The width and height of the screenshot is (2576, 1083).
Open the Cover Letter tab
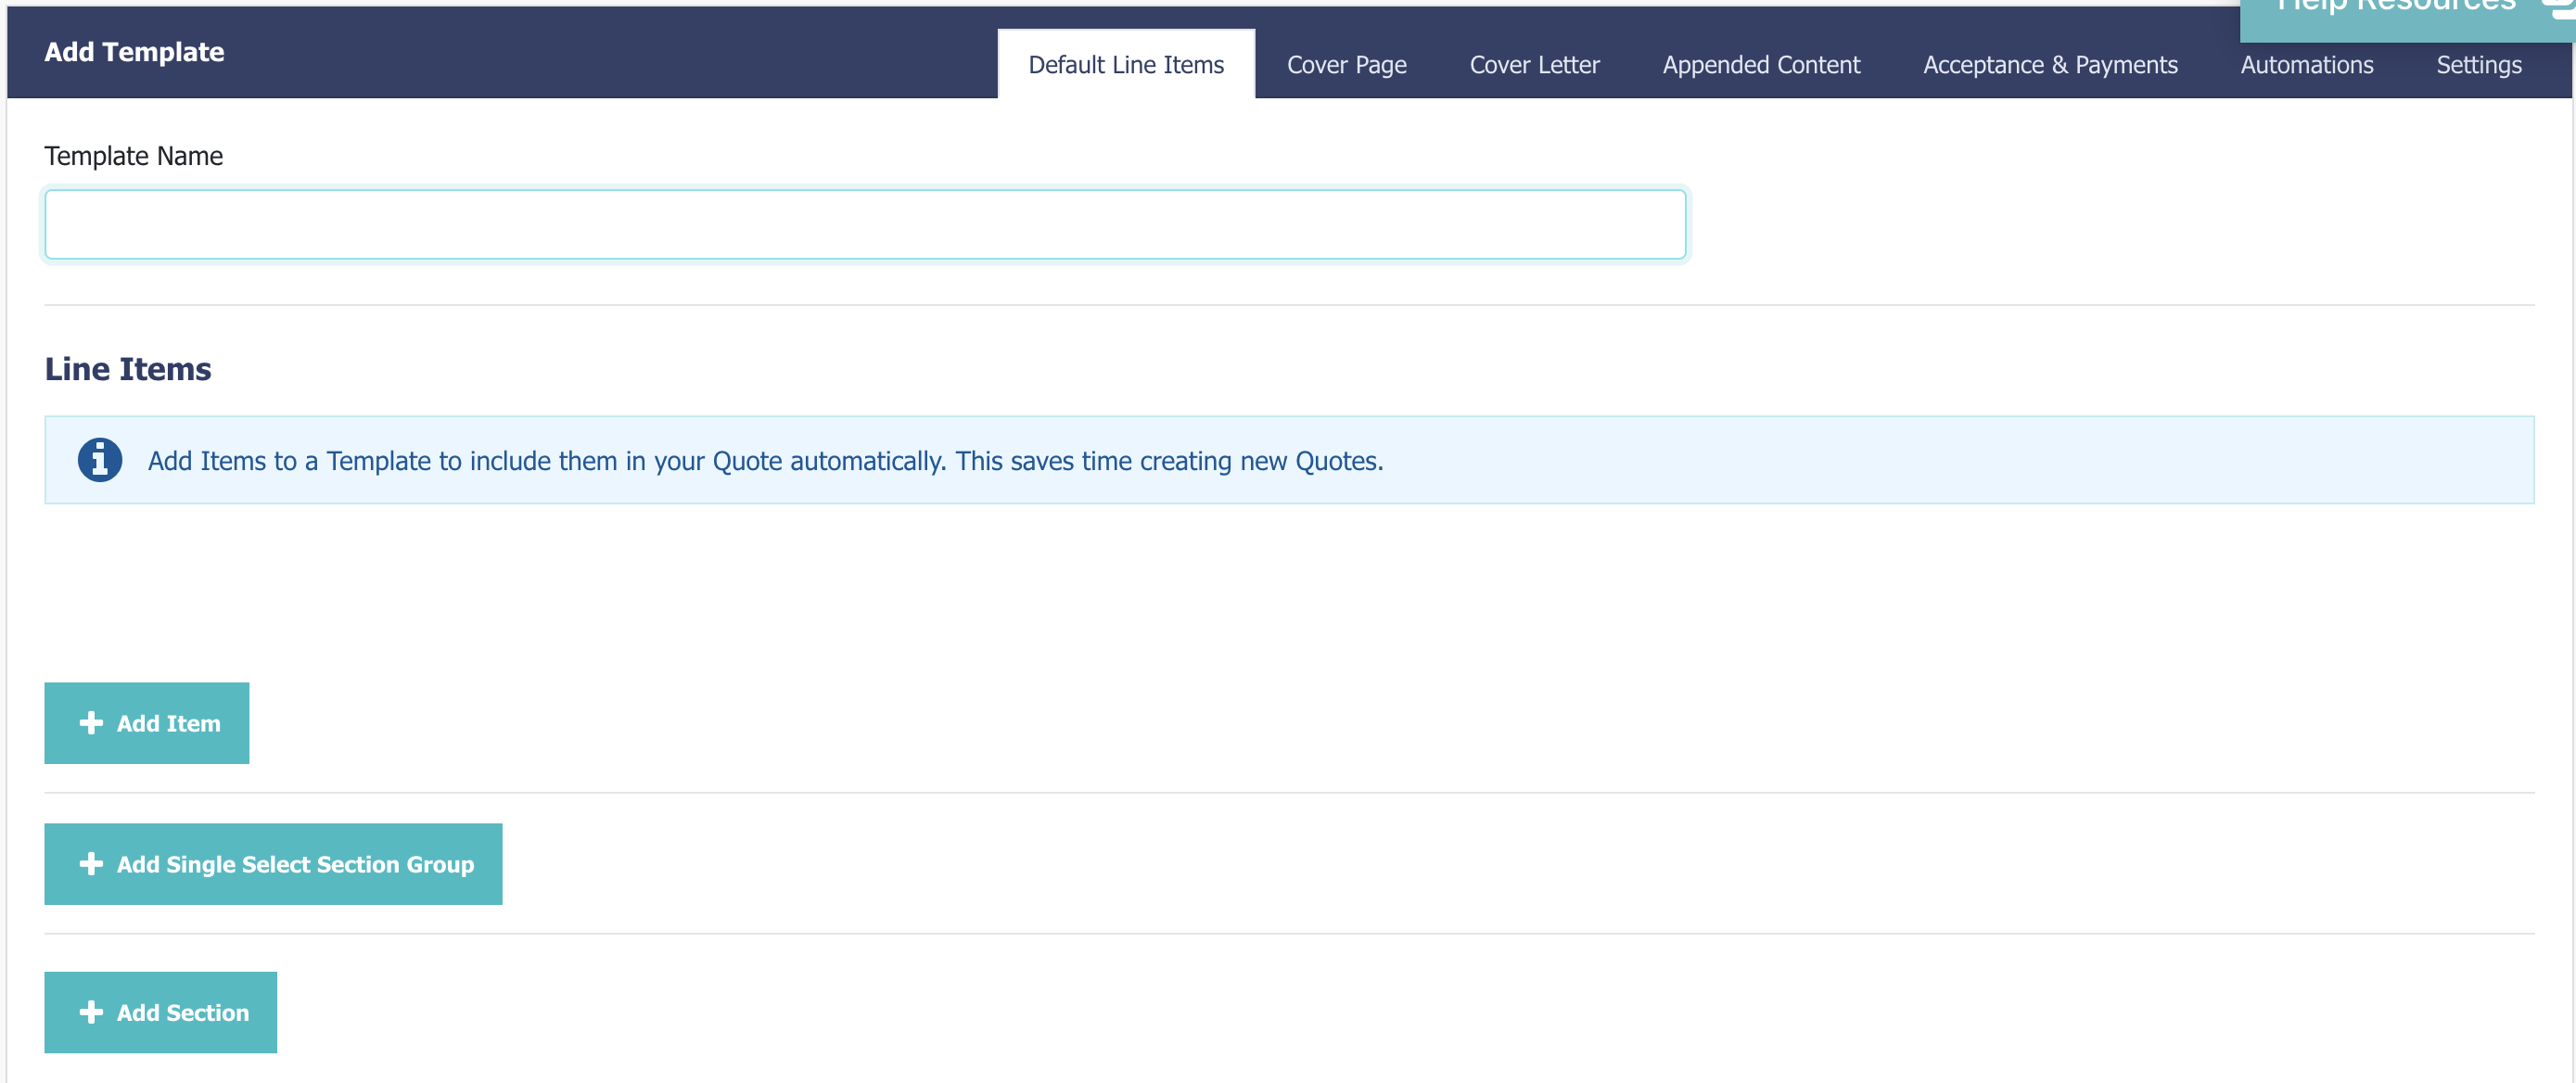coord(1534,65)
